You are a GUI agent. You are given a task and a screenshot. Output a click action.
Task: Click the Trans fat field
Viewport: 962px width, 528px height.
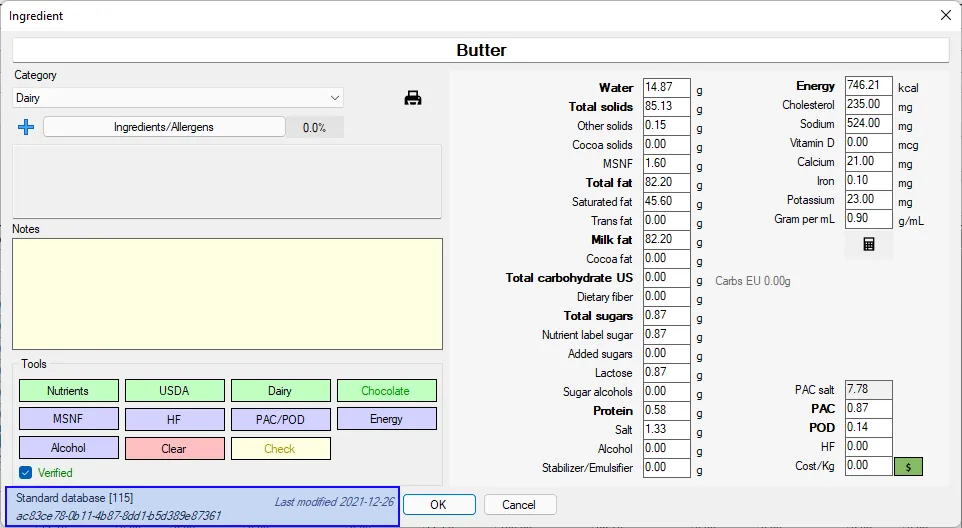coord(666,221)
